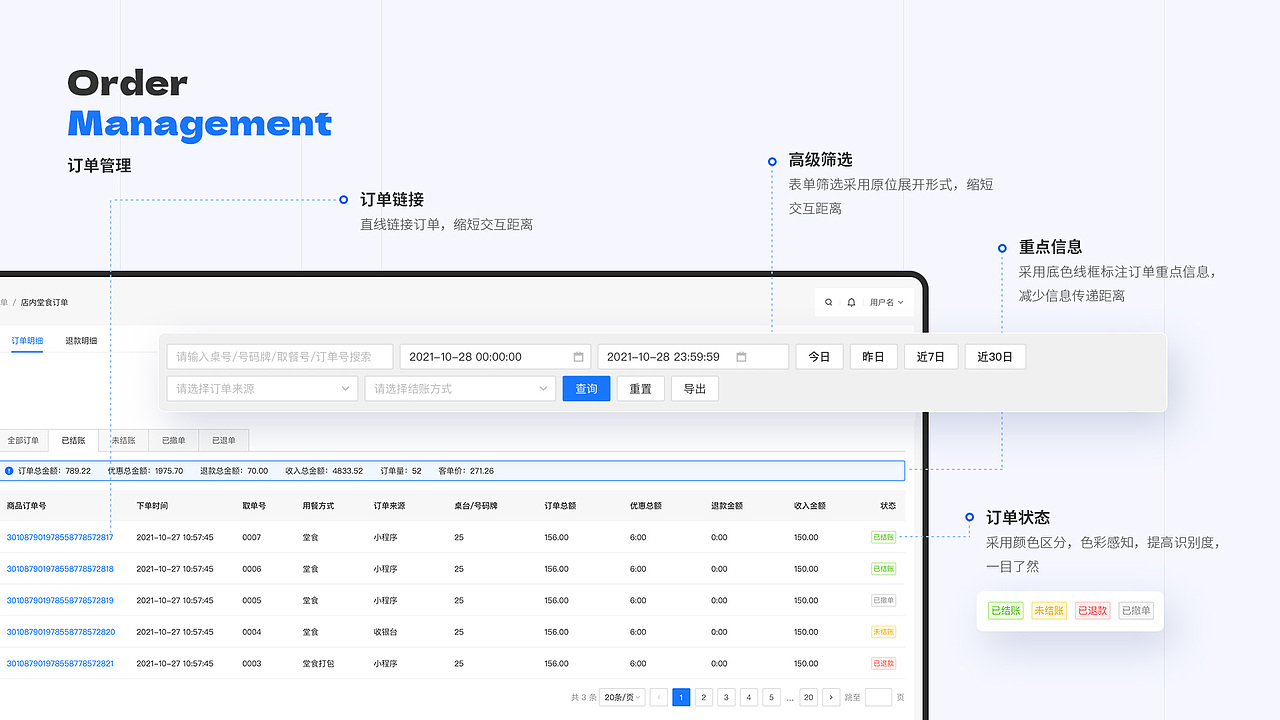Select page 1 in pagination
The image size is (1280, 720).
pos(681,697)
